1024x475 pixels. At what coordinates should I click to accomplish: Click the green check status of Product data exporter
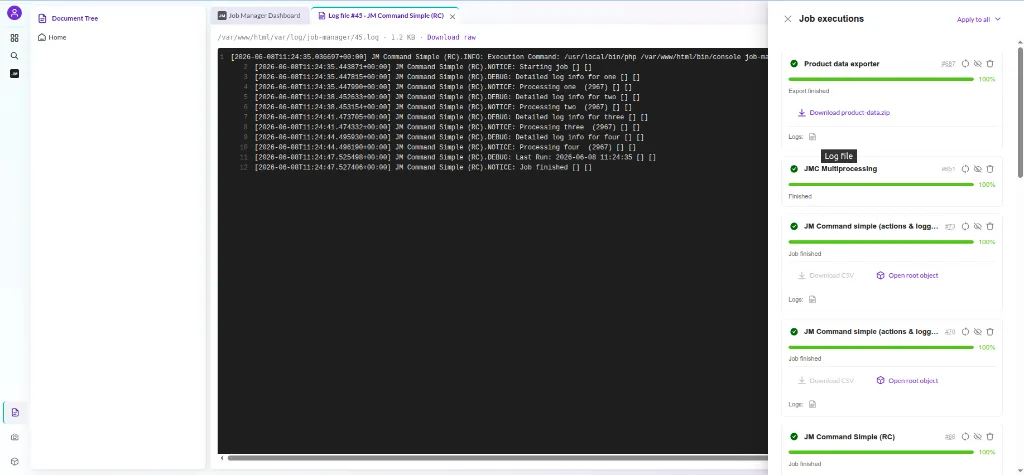794,64
